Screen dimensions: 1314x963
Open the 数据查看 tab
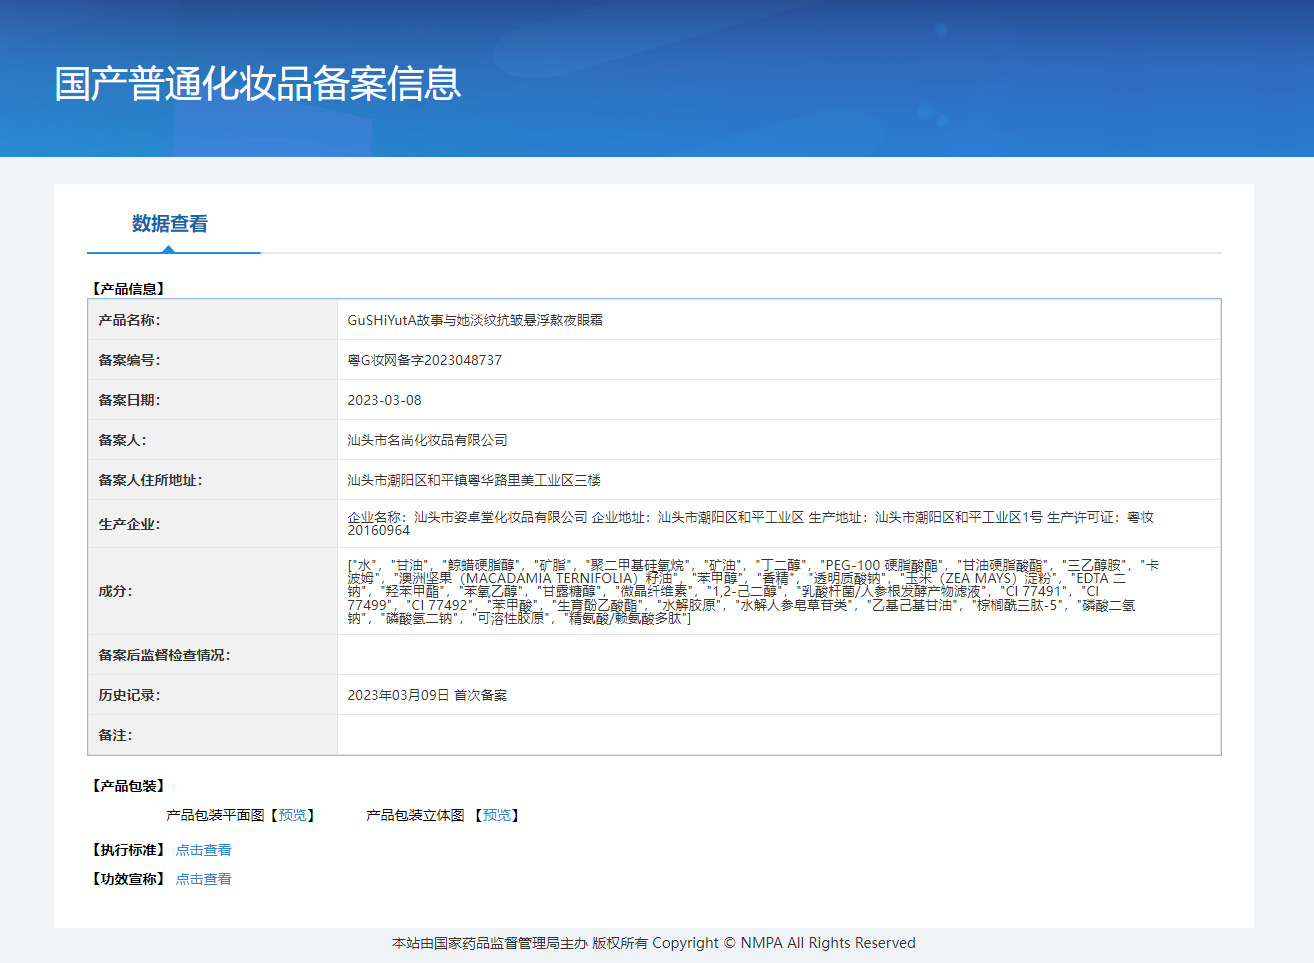click(x=170, y=224)
